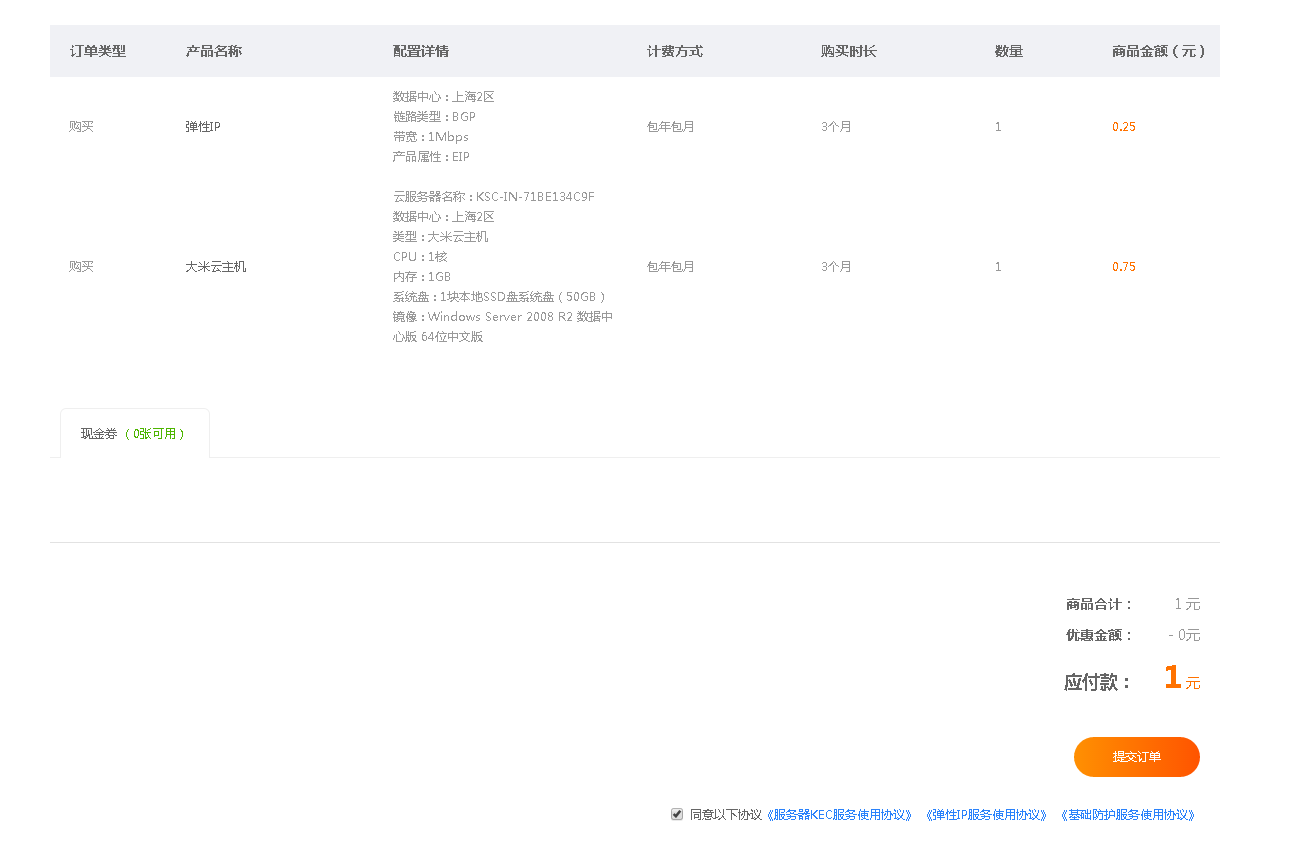Click the 商品金额（元）column header
The width and height of the screenshot is (1314, 855).
[x=1159, y=51]
